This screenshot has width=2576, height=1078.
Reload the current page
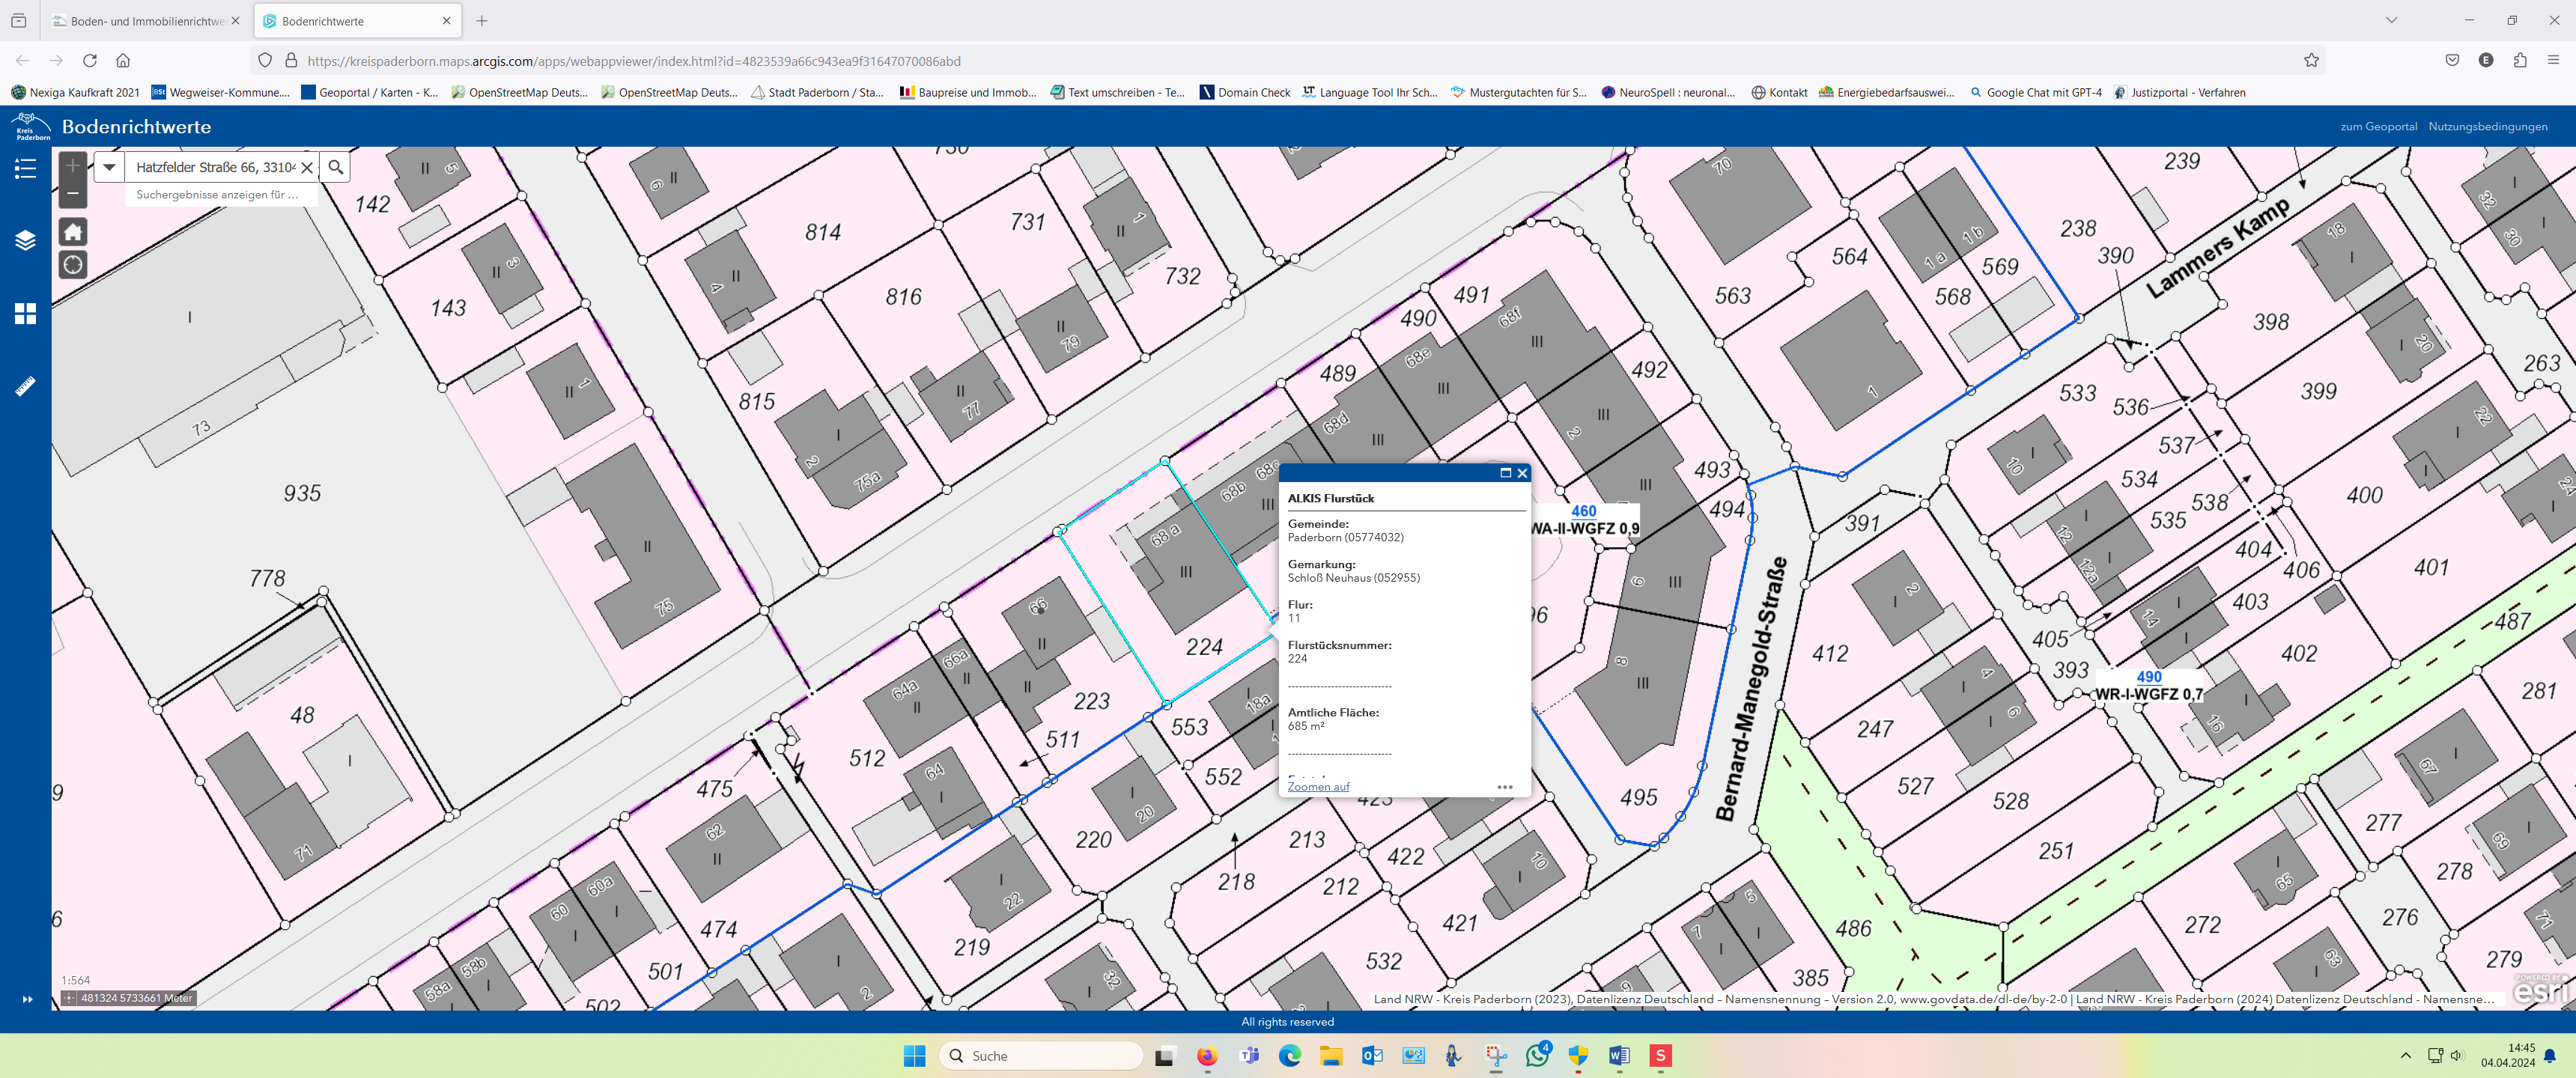click(90, 60)
